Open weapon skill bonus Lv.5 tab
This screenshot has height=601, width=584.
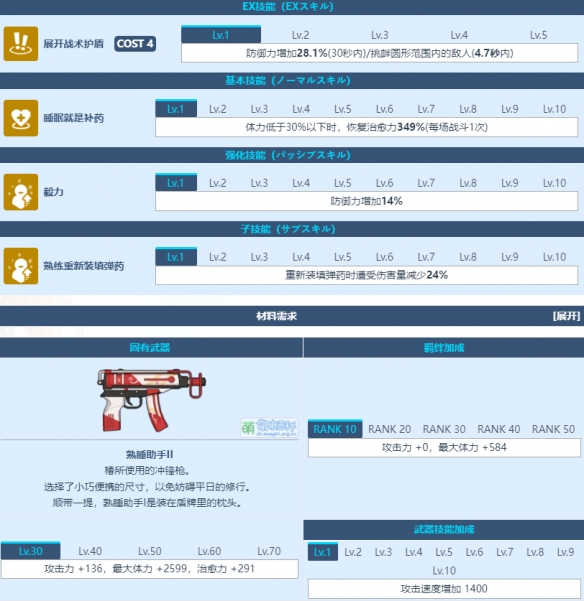tap(444, 552)
